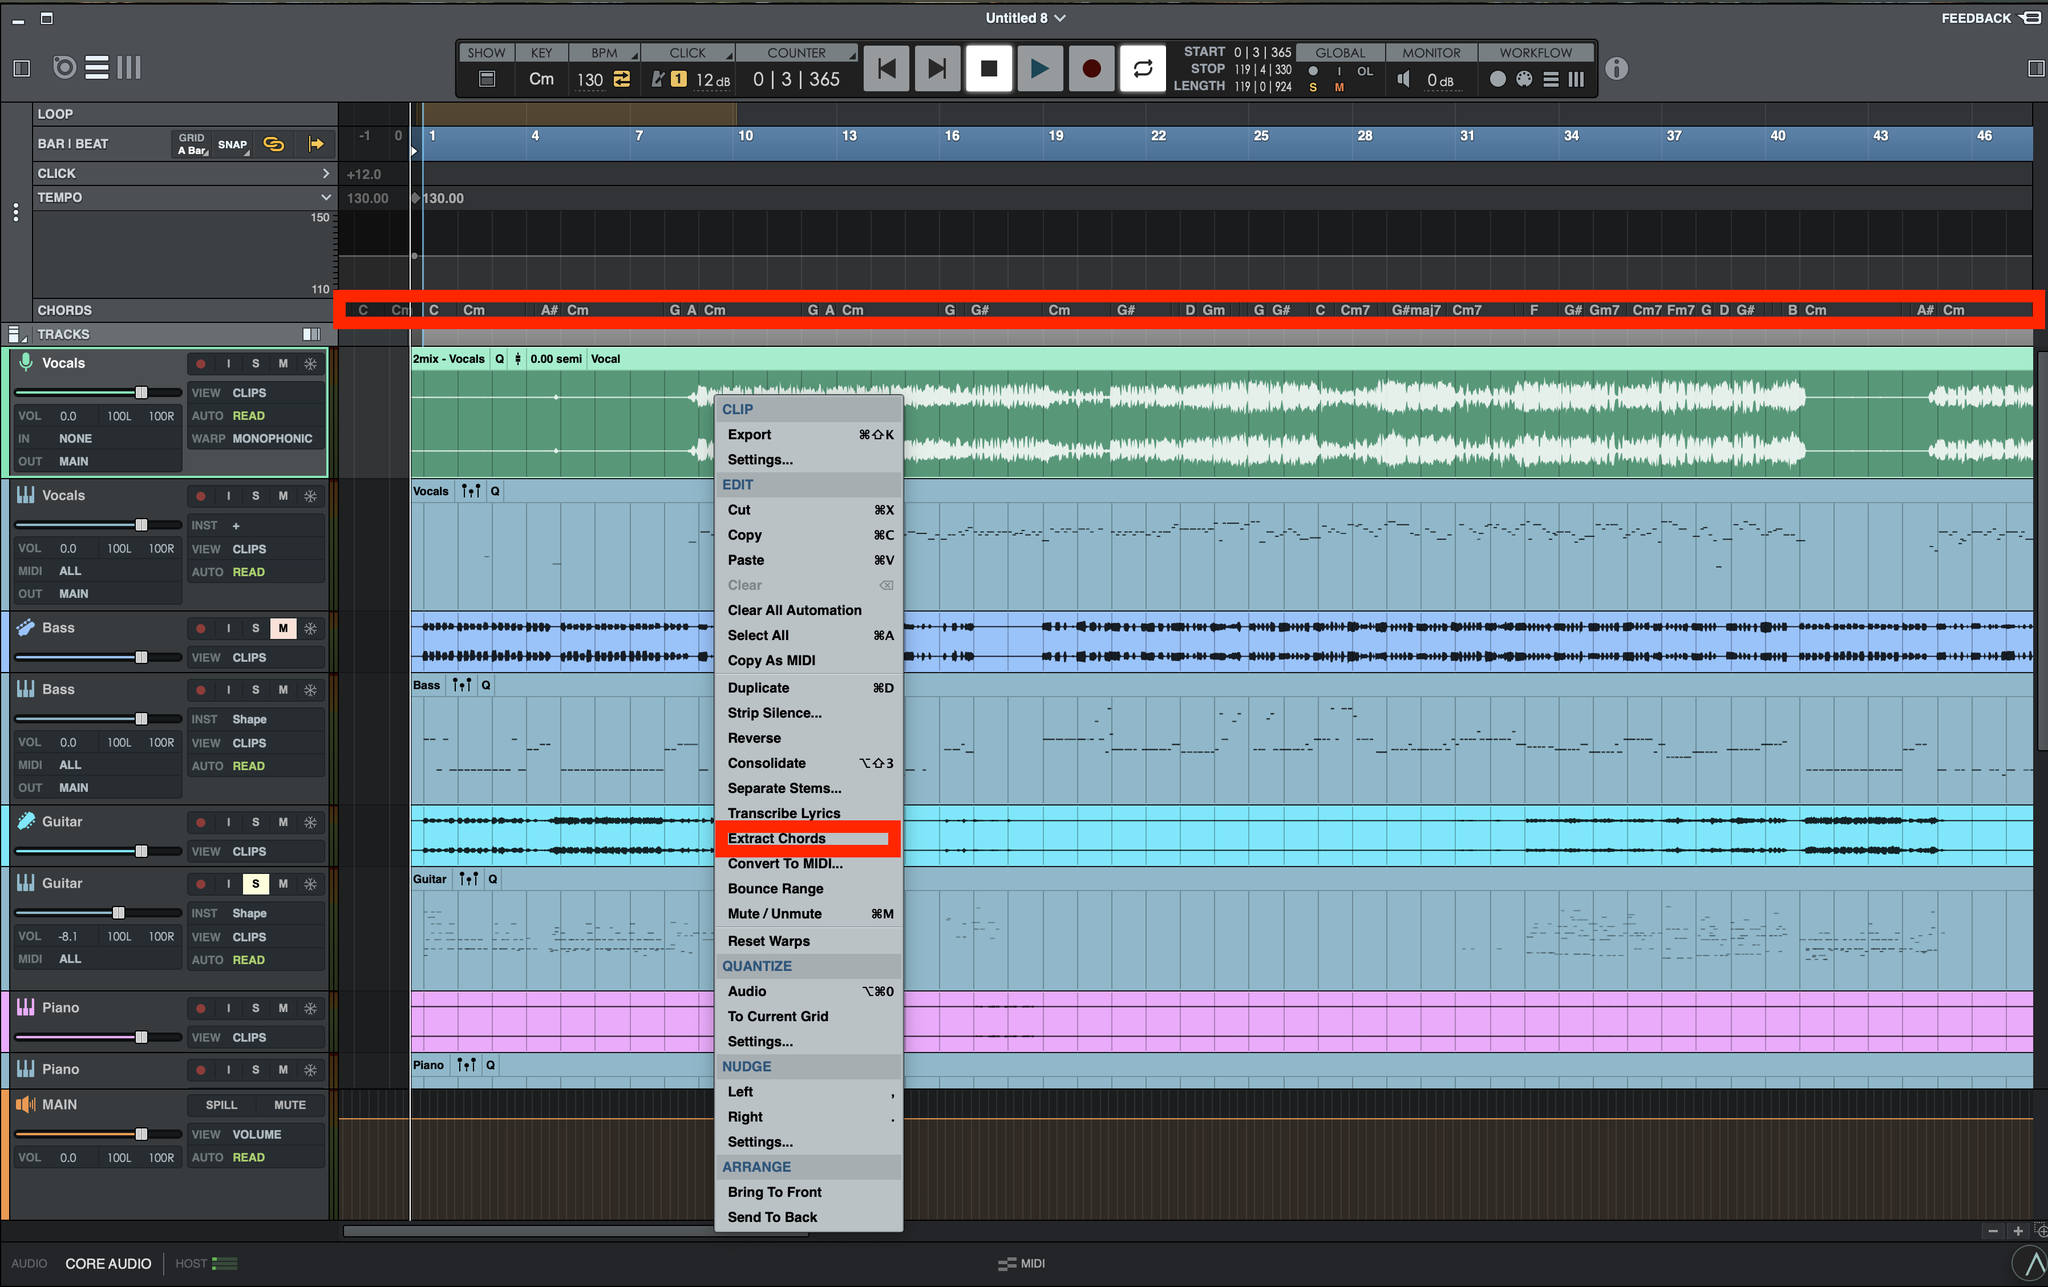
Task: Click the Stop button in transport
Action: tap(989, 69)
